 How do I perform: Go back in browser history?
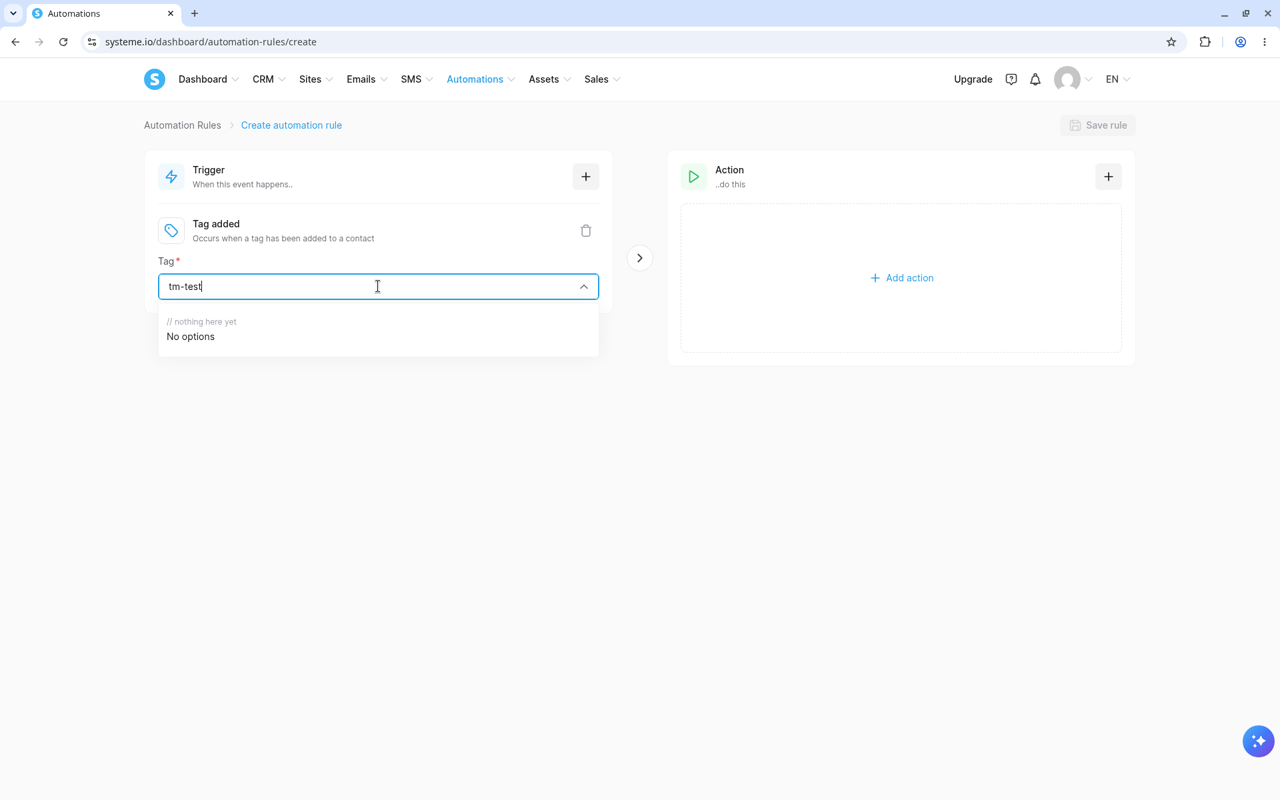(x=15, y=42)
